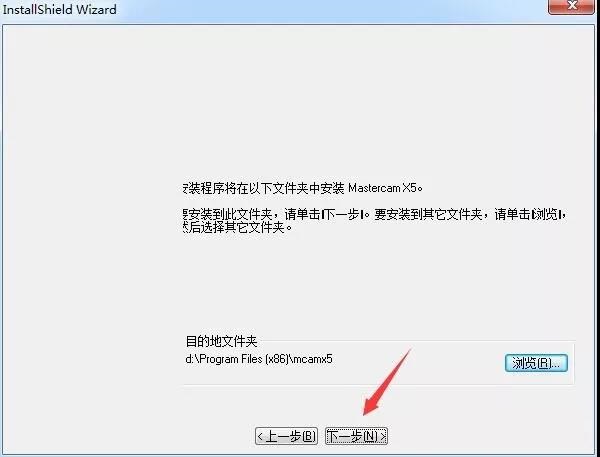Click the 目的地文件夹 group label
The image size is (600, 457).
[221, 341]
